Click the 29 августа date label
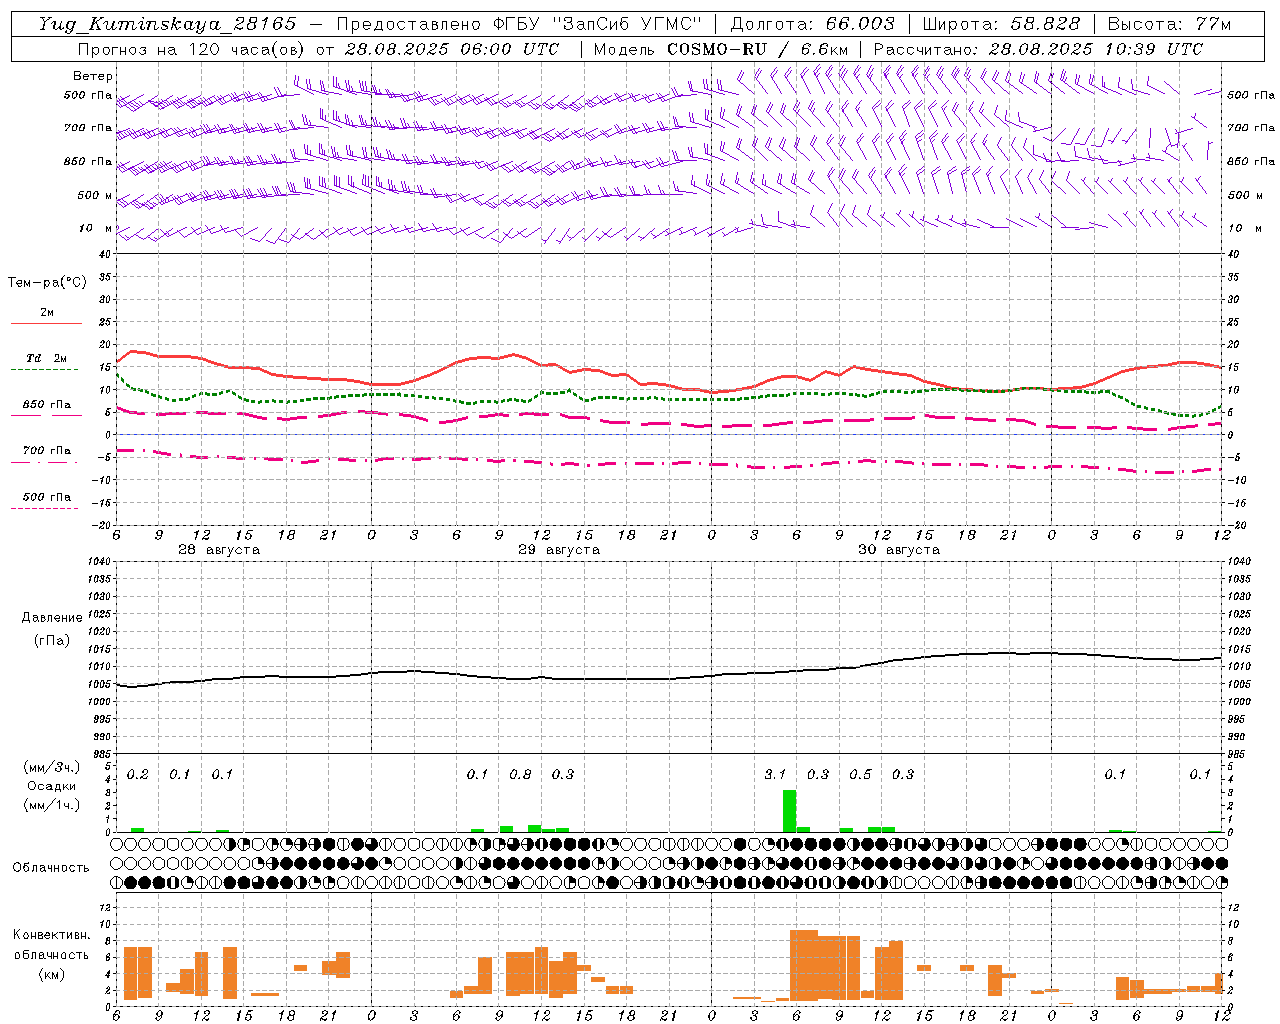This screenshot has height=1024, width=1280. [x=559, y=550]
